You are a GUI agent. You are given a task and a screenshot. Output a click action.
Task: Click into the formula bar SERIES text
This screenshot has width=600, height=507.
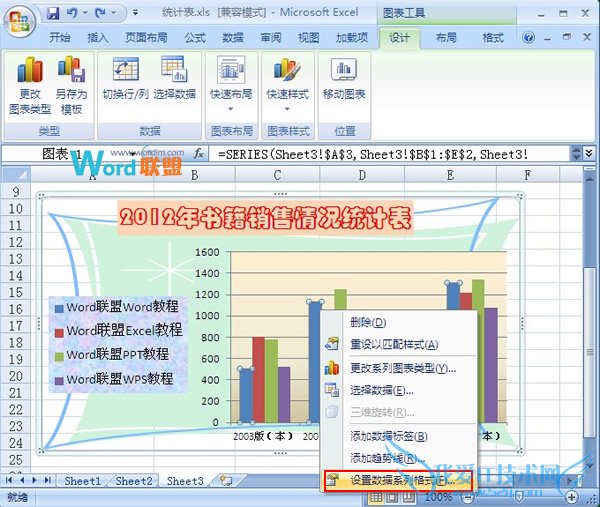pyautogui.click(x=373, y=154)
